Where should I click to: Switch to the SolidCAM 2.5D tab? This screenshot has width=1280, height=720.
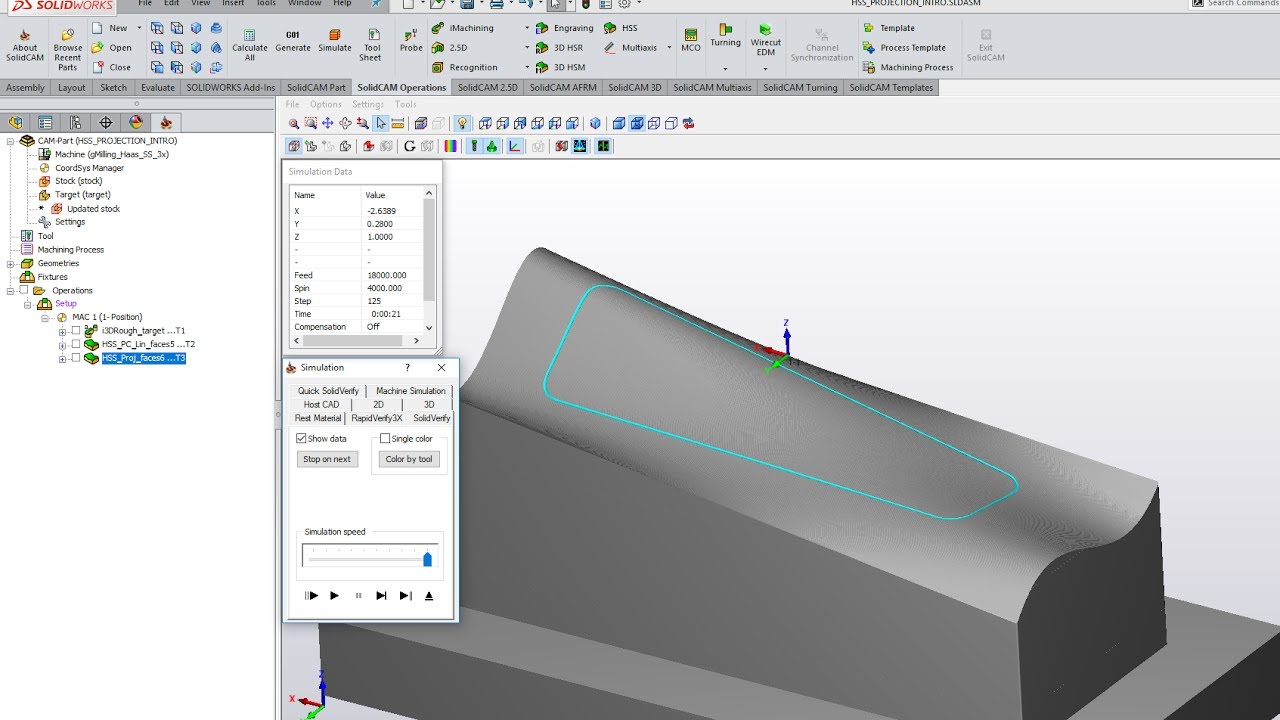click(488, 88)
